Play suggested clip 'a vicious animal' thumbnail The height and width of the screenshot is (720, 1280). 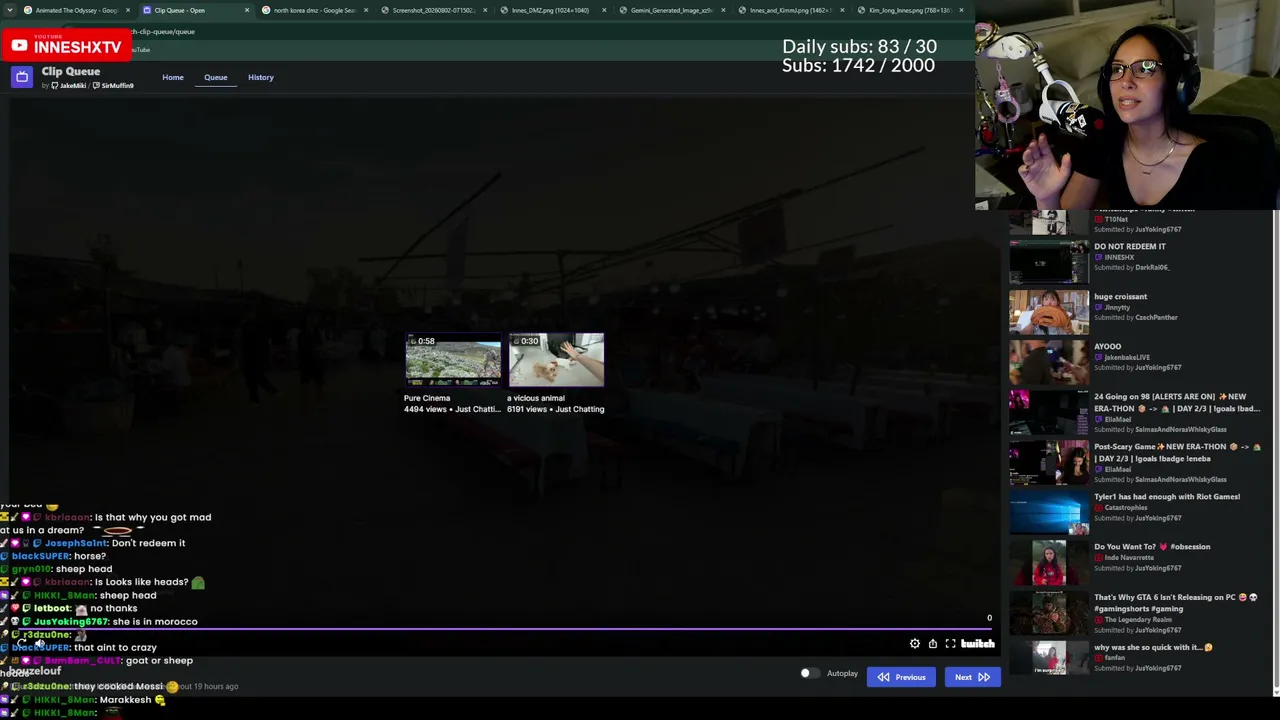click(556, 360)
